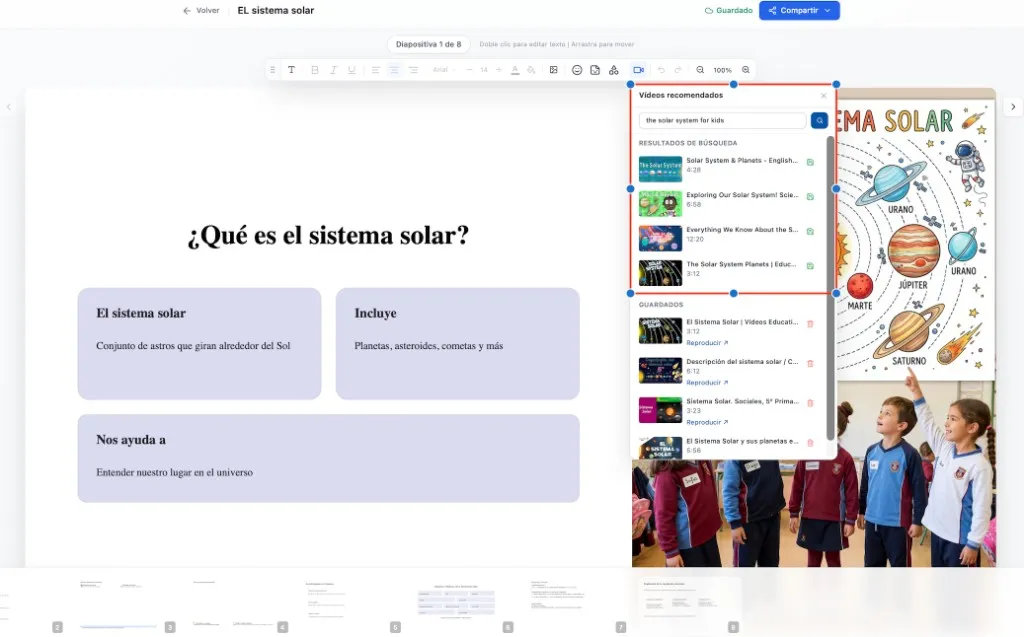The image size is (1024, 637).
Task: Align text to the right
Action: tap(413, 70)
